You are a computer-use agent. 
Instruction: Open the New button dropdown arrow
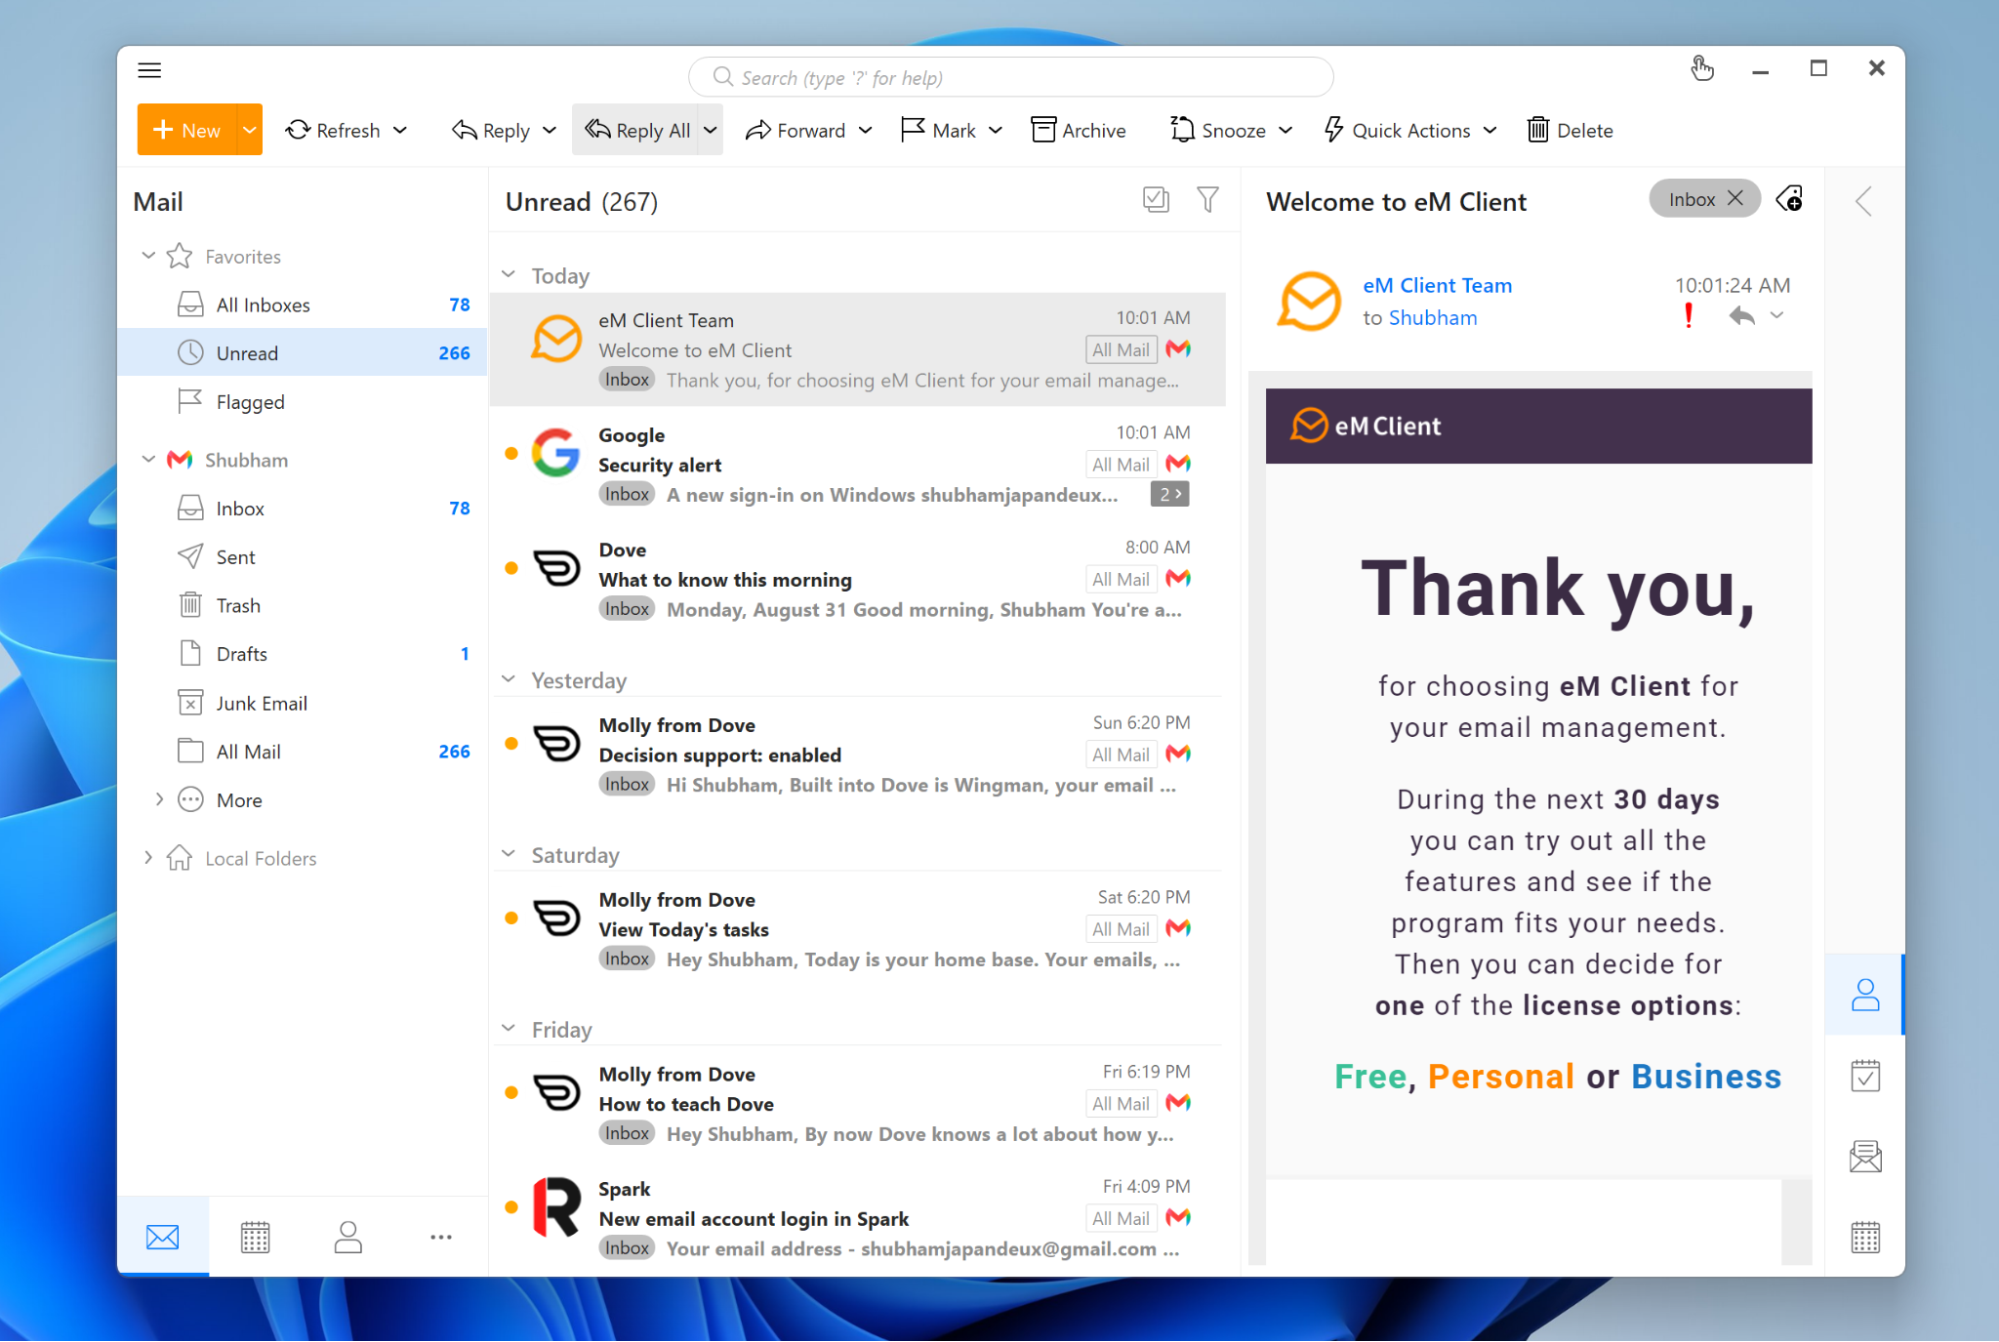(250, 130)
